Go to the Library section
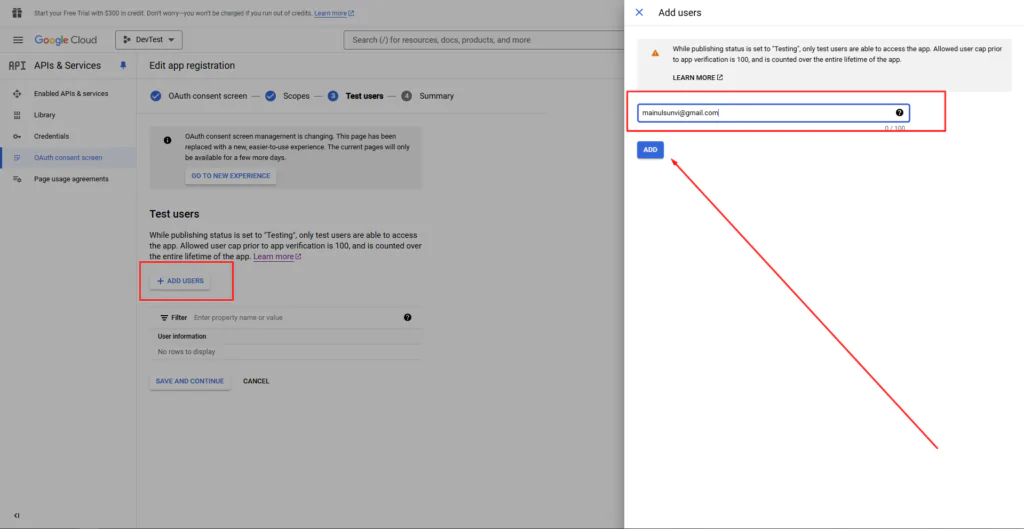 coord(44,115)
